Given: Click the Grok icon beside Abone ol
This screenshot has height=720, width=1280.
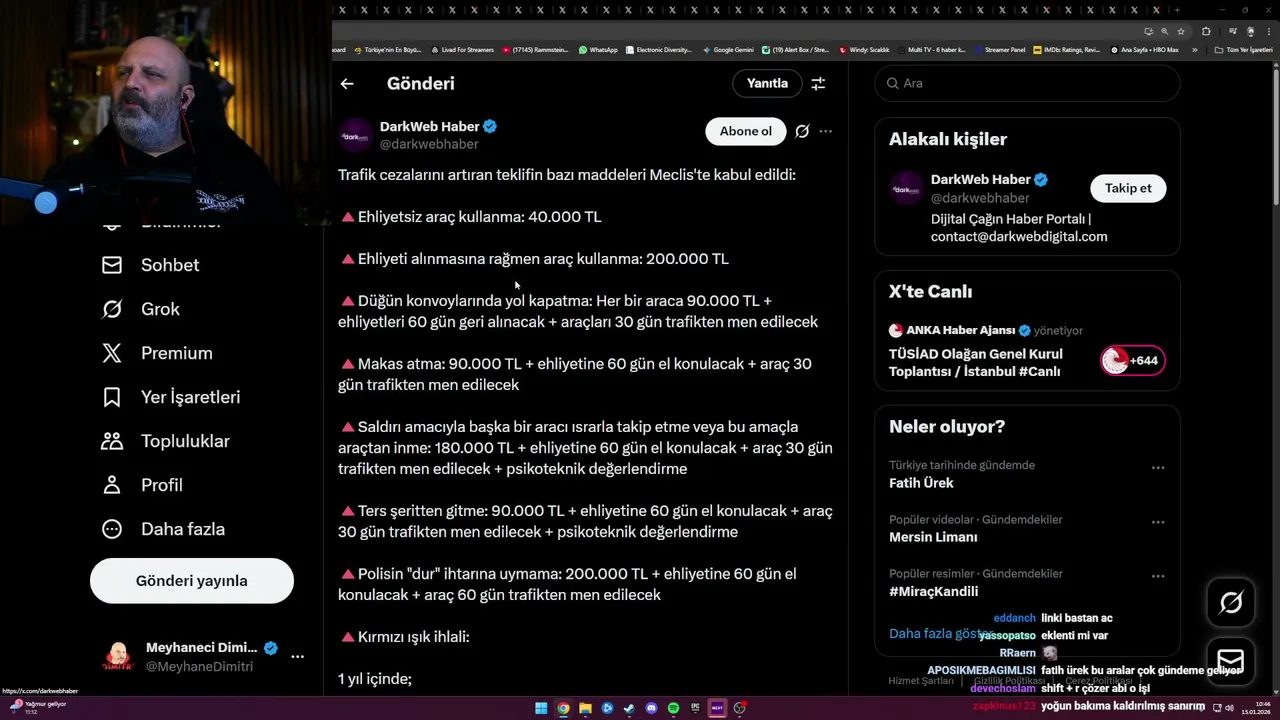Looking at the screenshot, I should pos(802,131).
